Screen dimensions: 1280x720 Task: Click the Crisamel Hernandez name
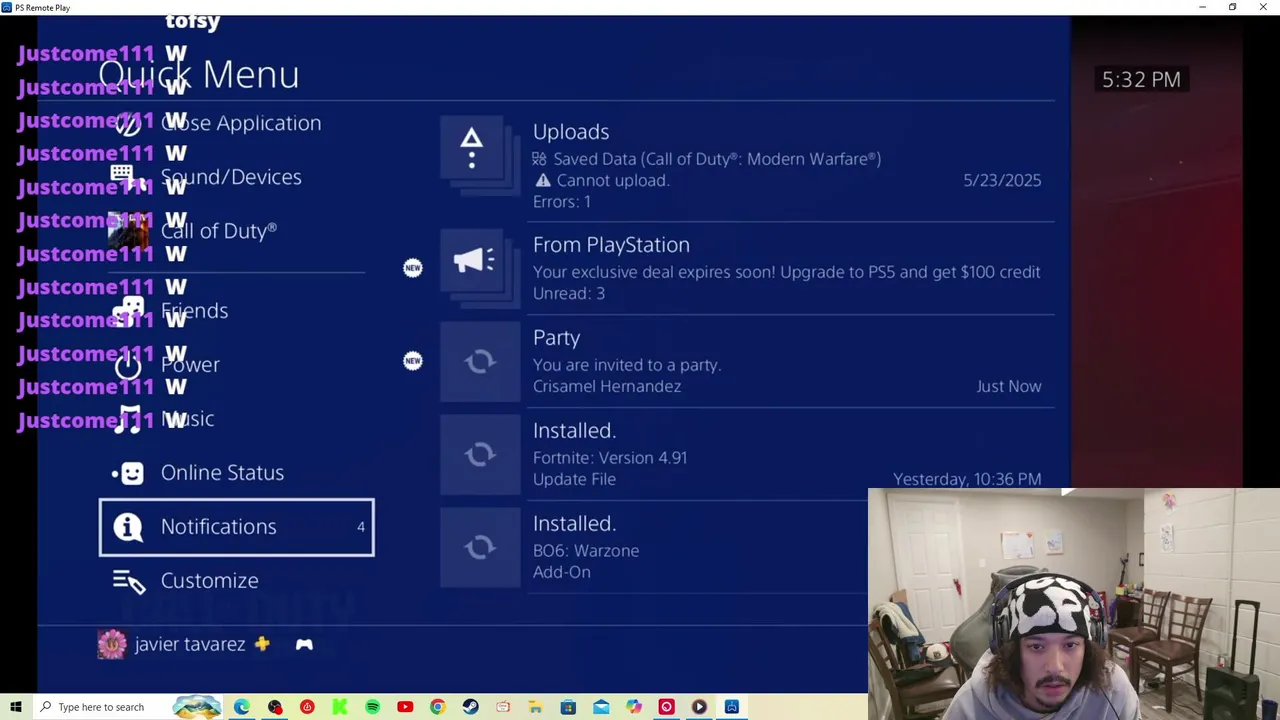point(607,387)
